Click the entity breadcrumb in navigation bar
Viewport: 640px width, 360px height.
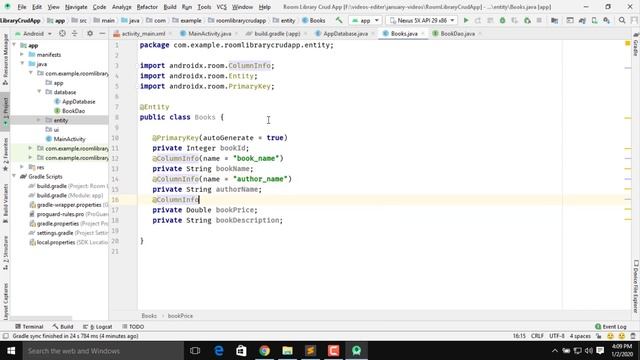point(284,20)
